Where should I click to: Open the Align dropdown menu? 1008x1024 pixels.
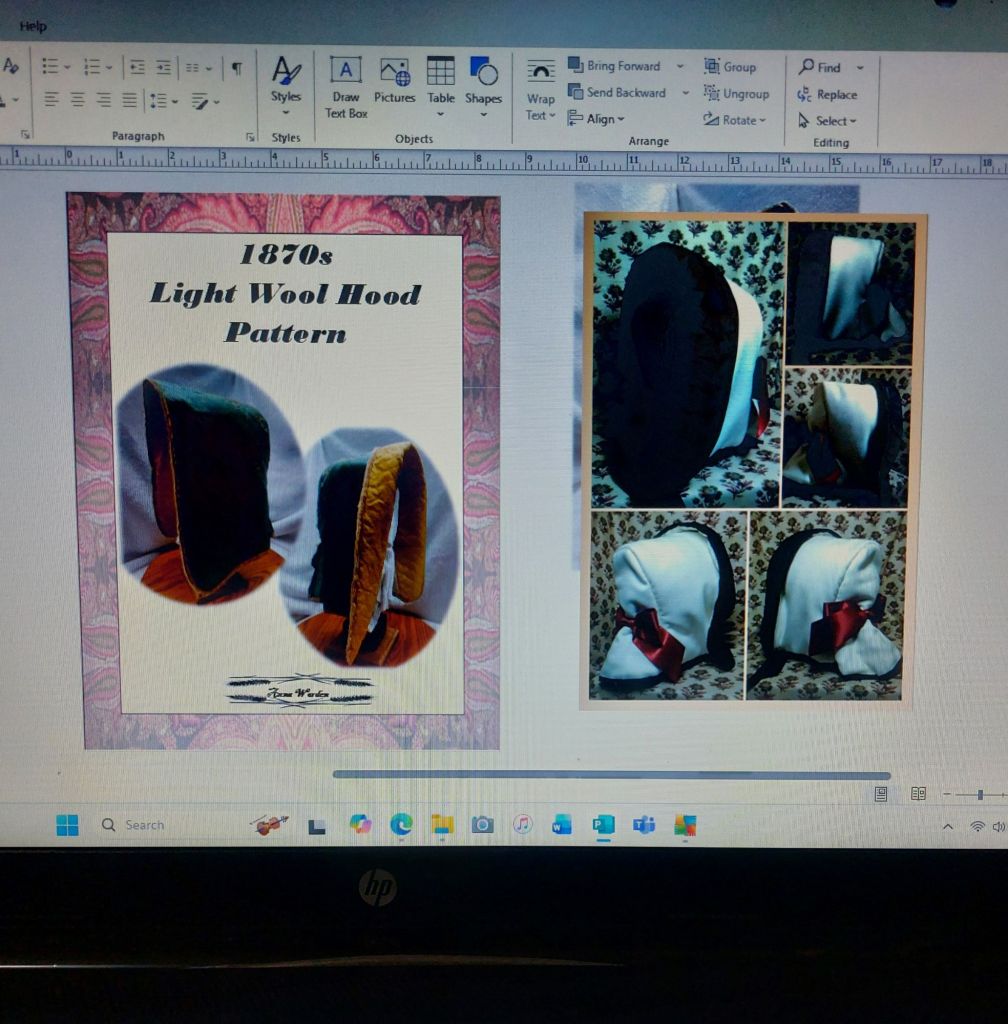click(597, 119)
